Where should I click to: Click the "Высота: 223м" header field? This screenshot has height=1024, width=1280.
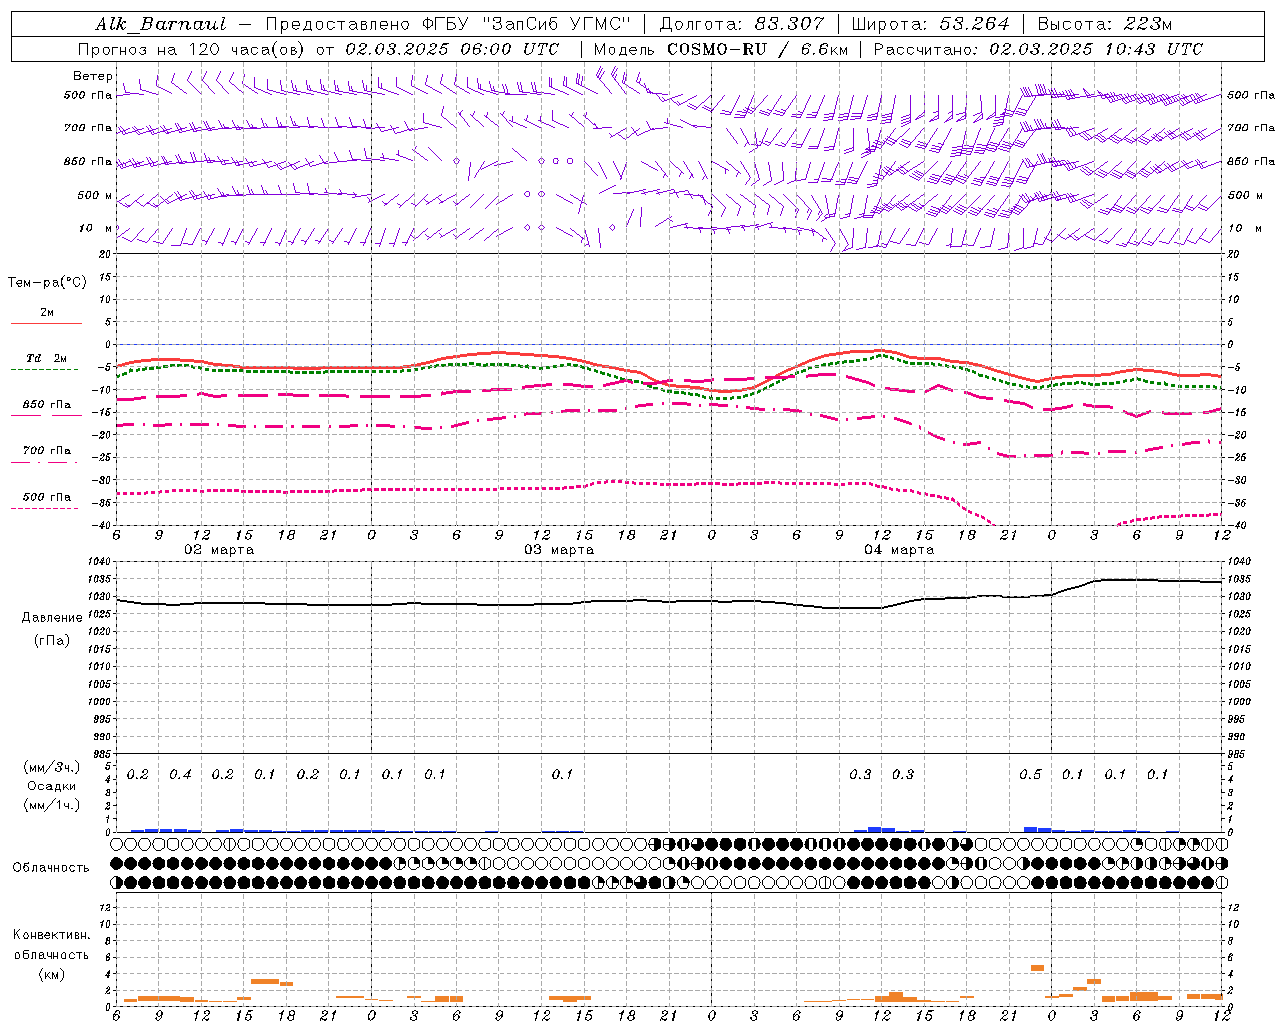click(1104, 24)
